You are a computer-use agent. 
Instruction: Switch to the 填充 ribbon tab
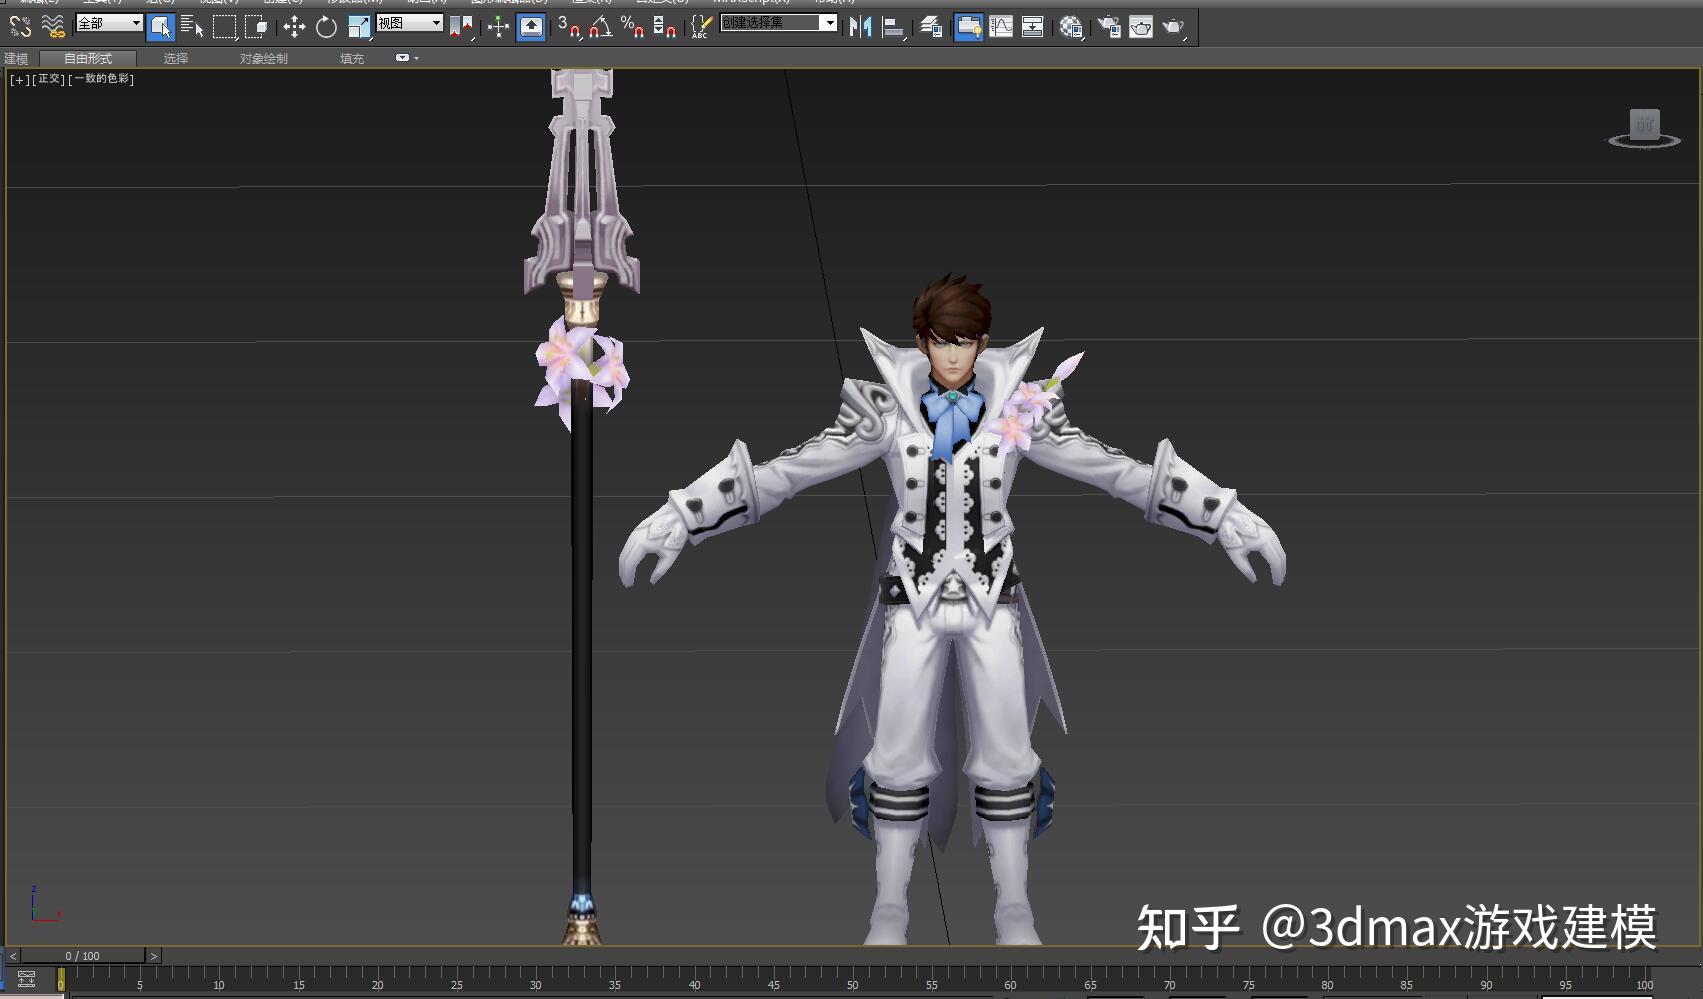352,59
